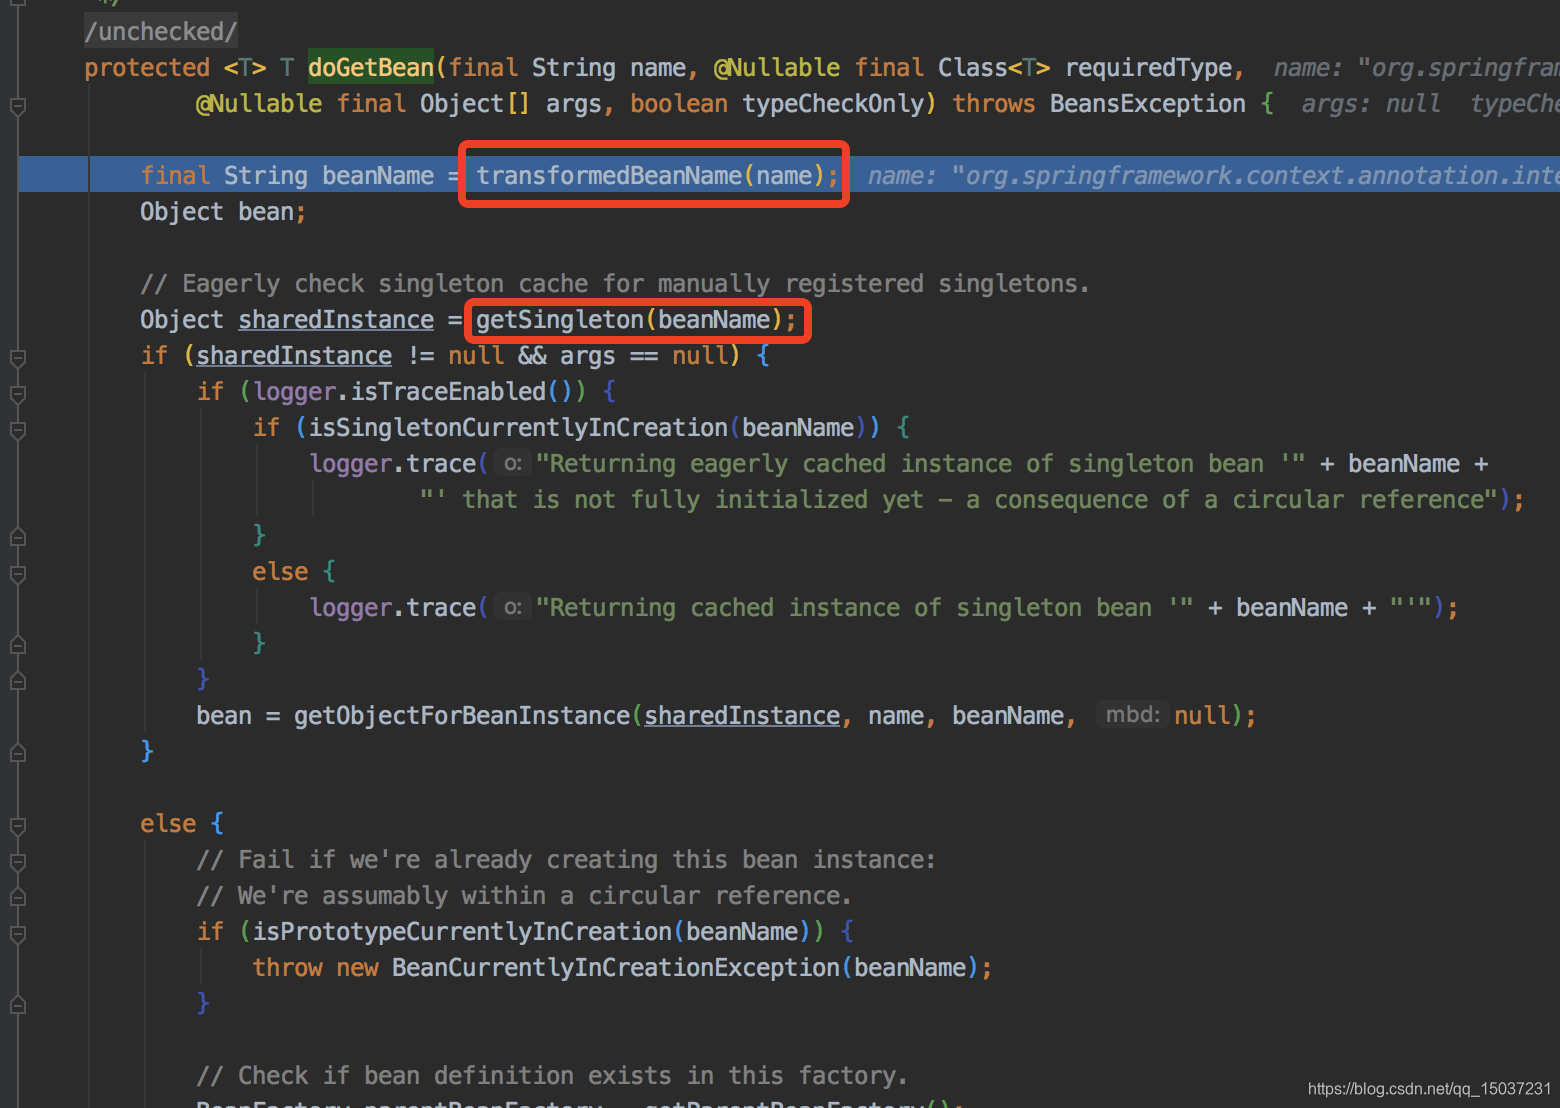This screenshot has width=1560, height=1108.
Task: Click the 'Eagerly check singleton cache' comment
Action: pyautogui.click(x=615, y=284)
